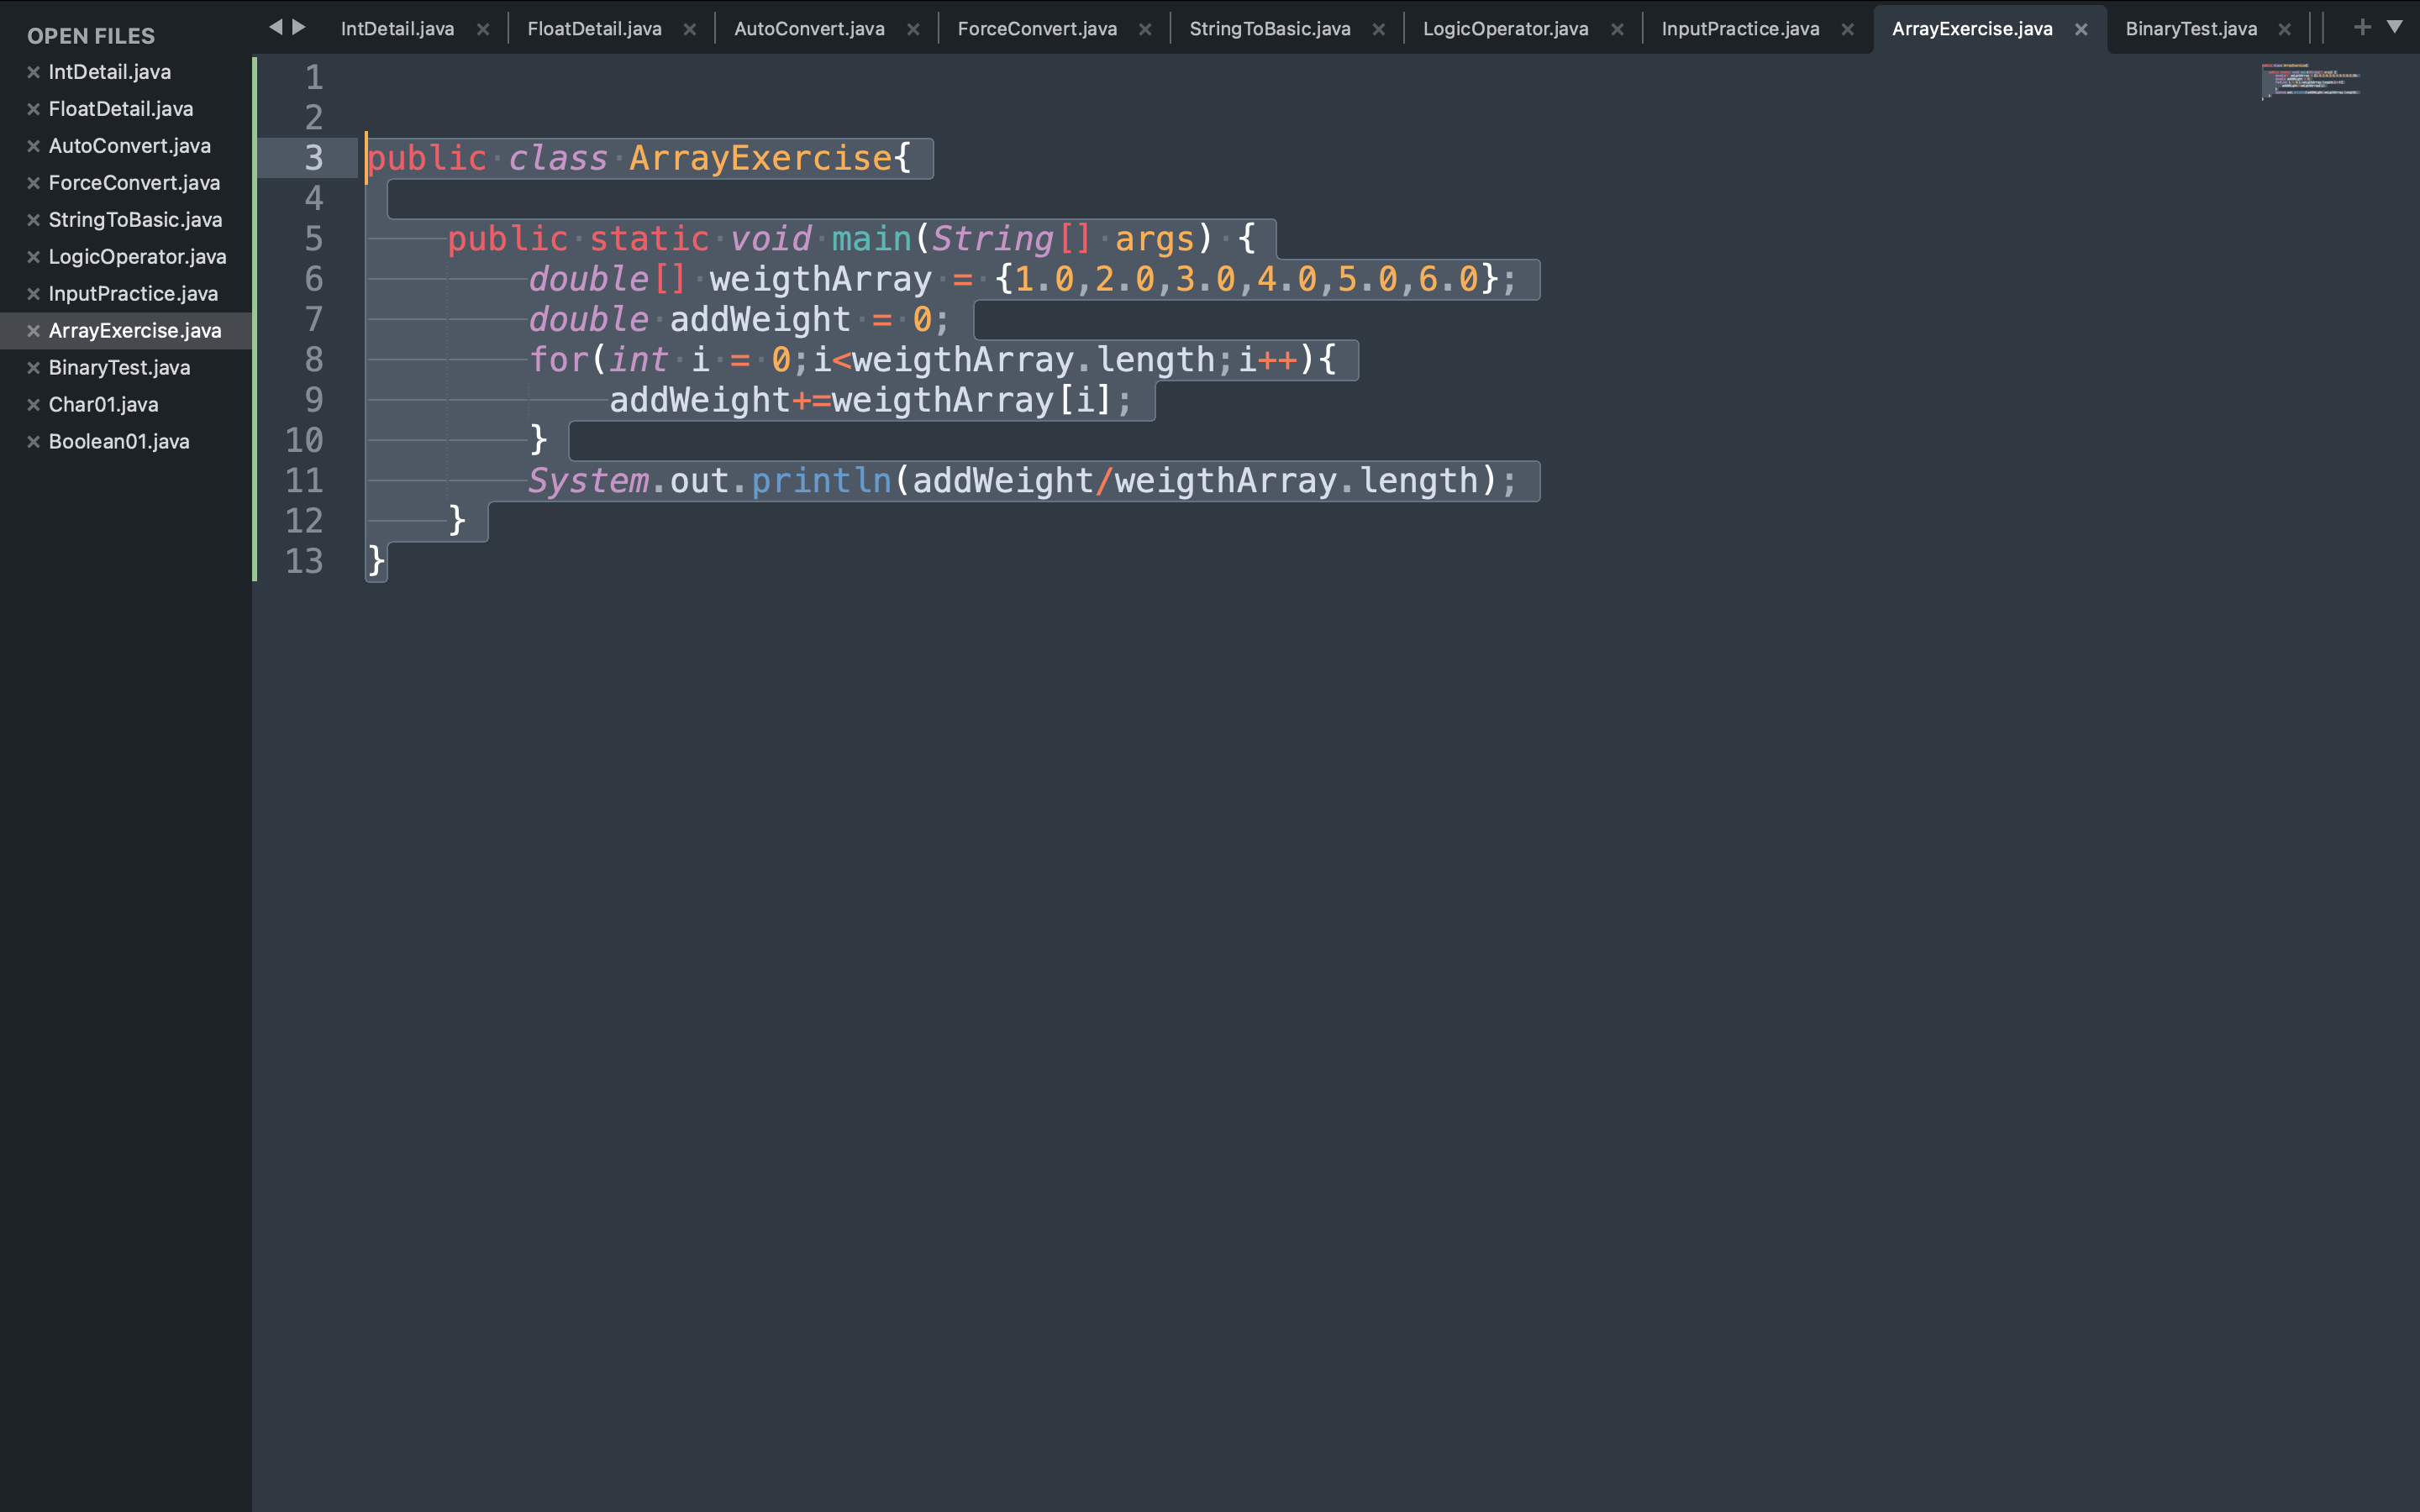Viewport: 2420px width, 1512px height.
Task: Close BinaryTest.java tab with its X icon
Action: click(2284, 29)
